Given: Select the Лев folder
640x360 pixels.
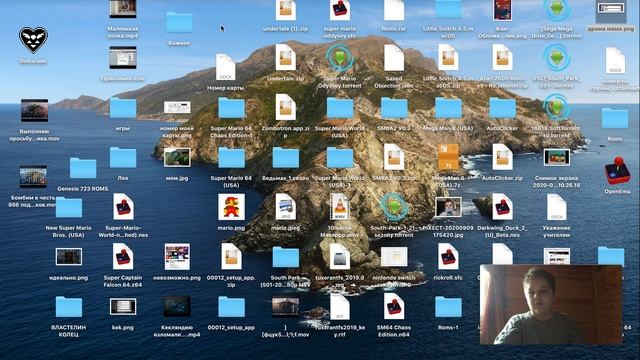Looking at the screenshot, I should click(x=123, y=158).
